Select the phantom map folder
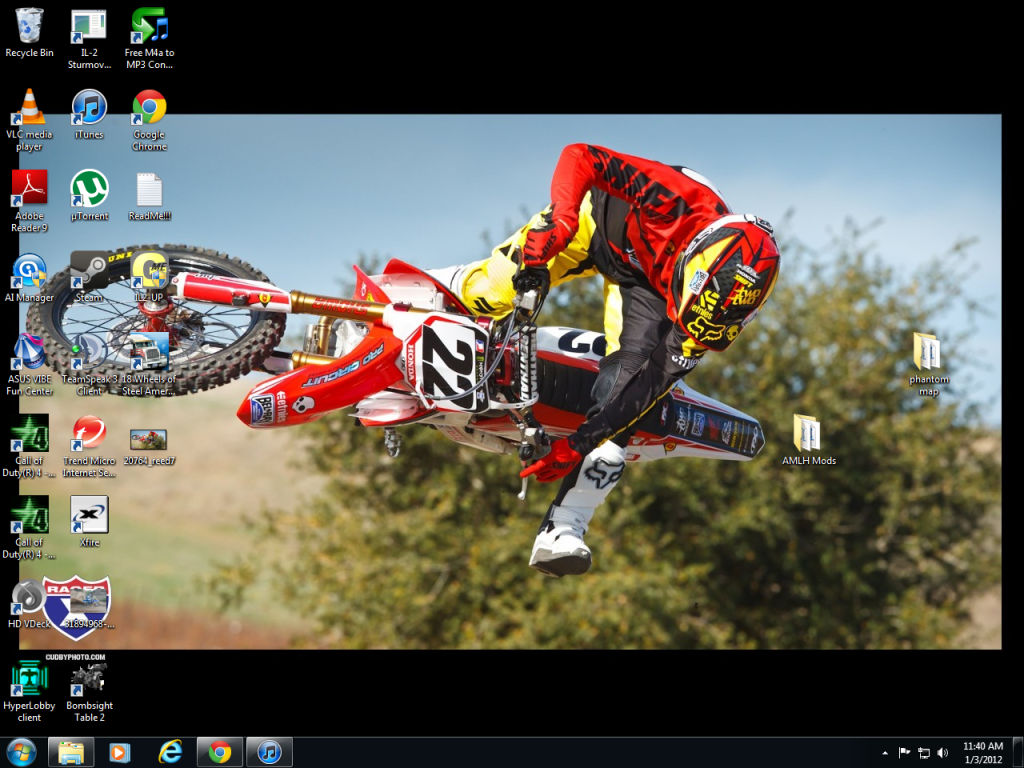The width and height of the screenshot is (1024, 768). (x=928, y=353)
